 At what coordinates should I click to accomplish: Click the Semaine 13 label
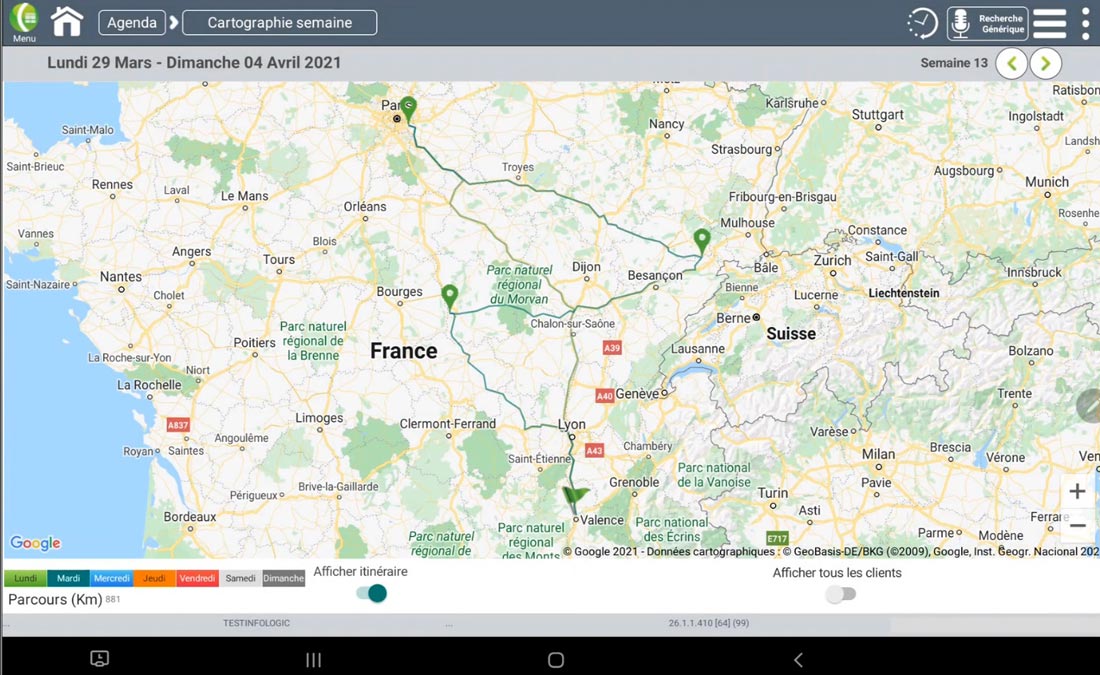click(954, 63)
